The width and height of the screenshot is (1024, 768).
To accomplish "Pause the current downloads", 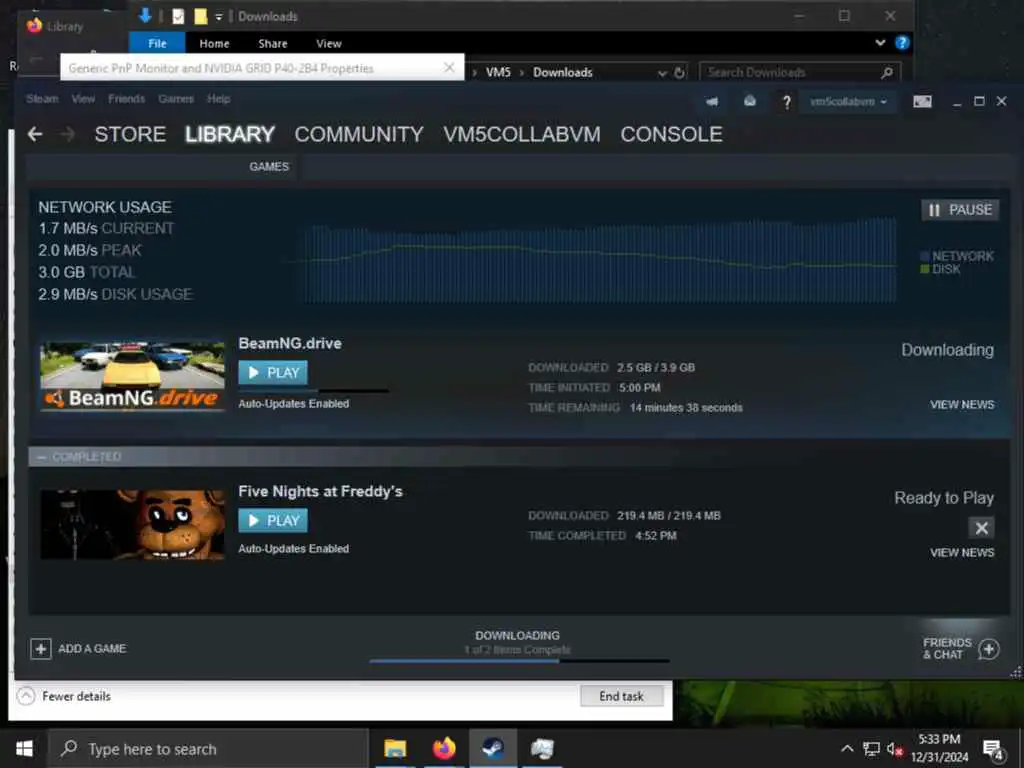I will click(x=960, y=210).
